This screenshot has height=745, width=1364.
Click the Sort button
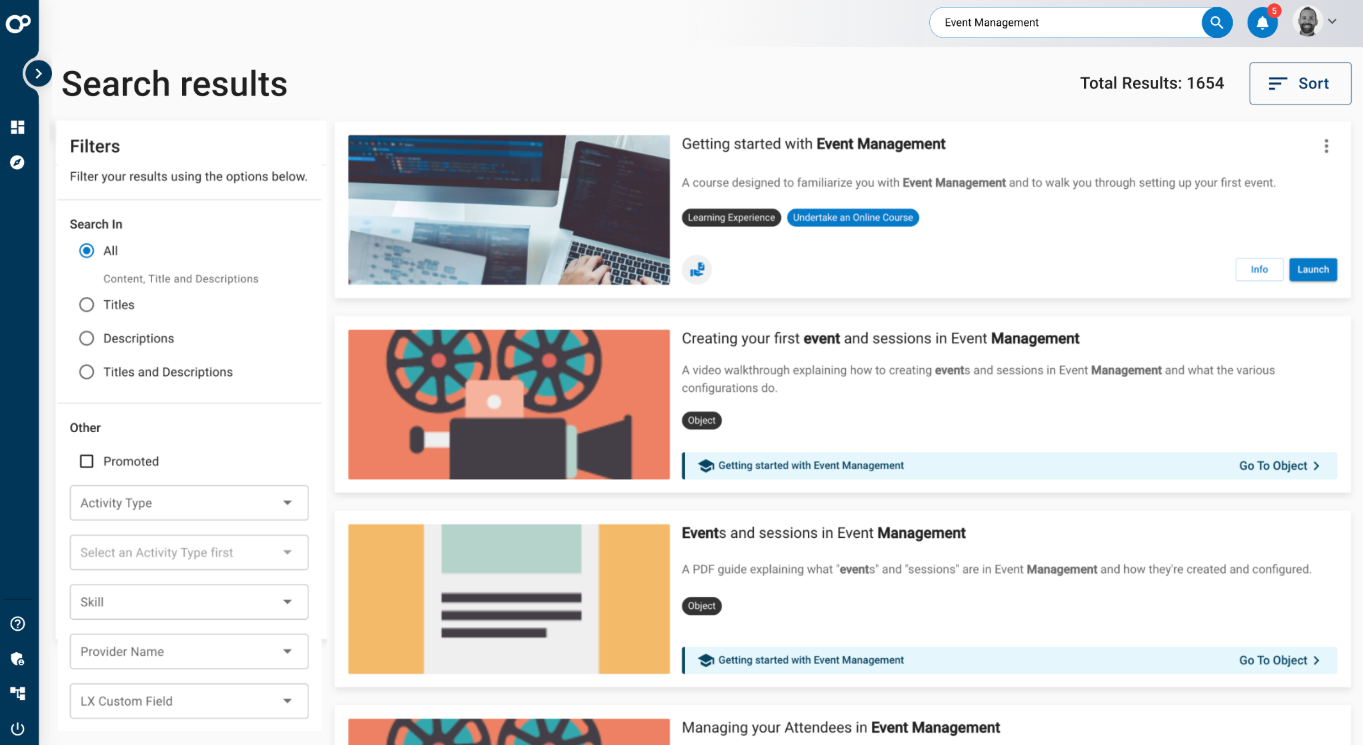click(x=1299, y=84)
